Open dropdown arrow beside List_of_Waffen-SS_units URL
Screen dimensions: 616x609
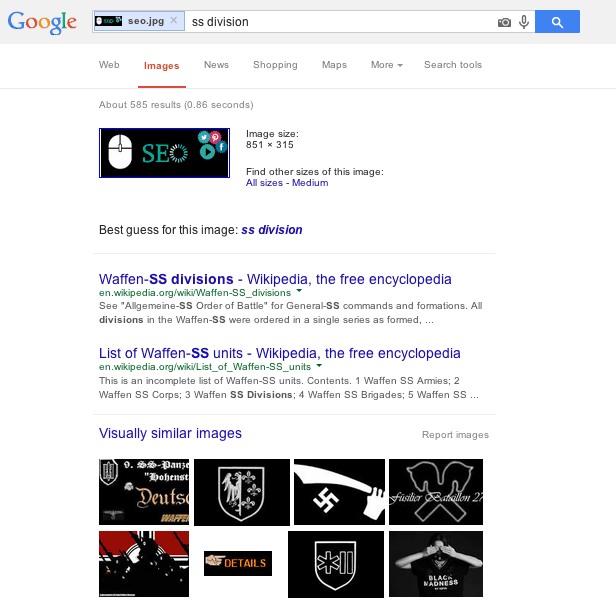(319, 365)
